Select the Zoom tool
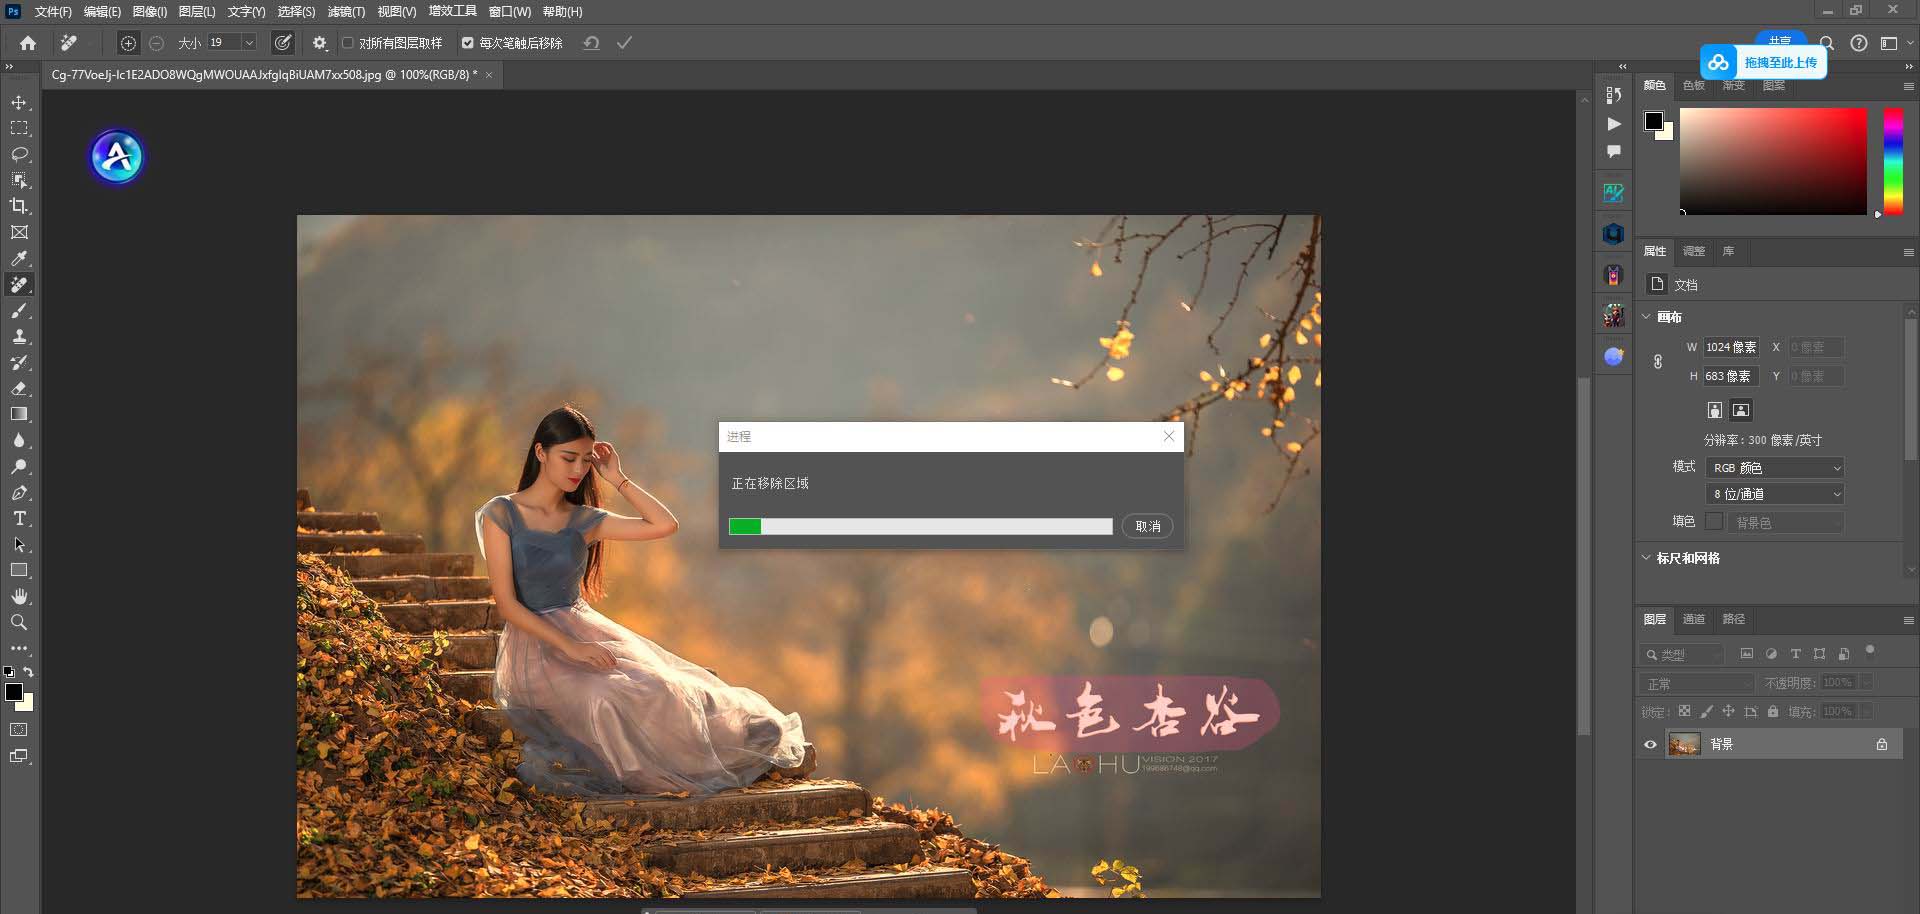The height and width of the screenshot is (914, 1920). point(19,622)
